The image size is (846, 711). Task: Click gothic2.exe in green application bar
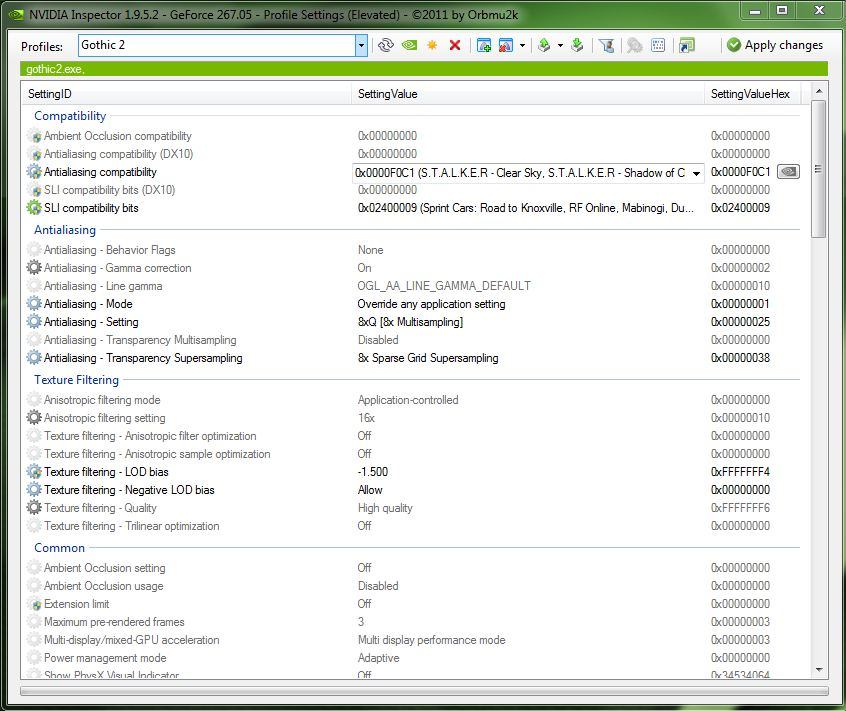[x=54, y=69]
